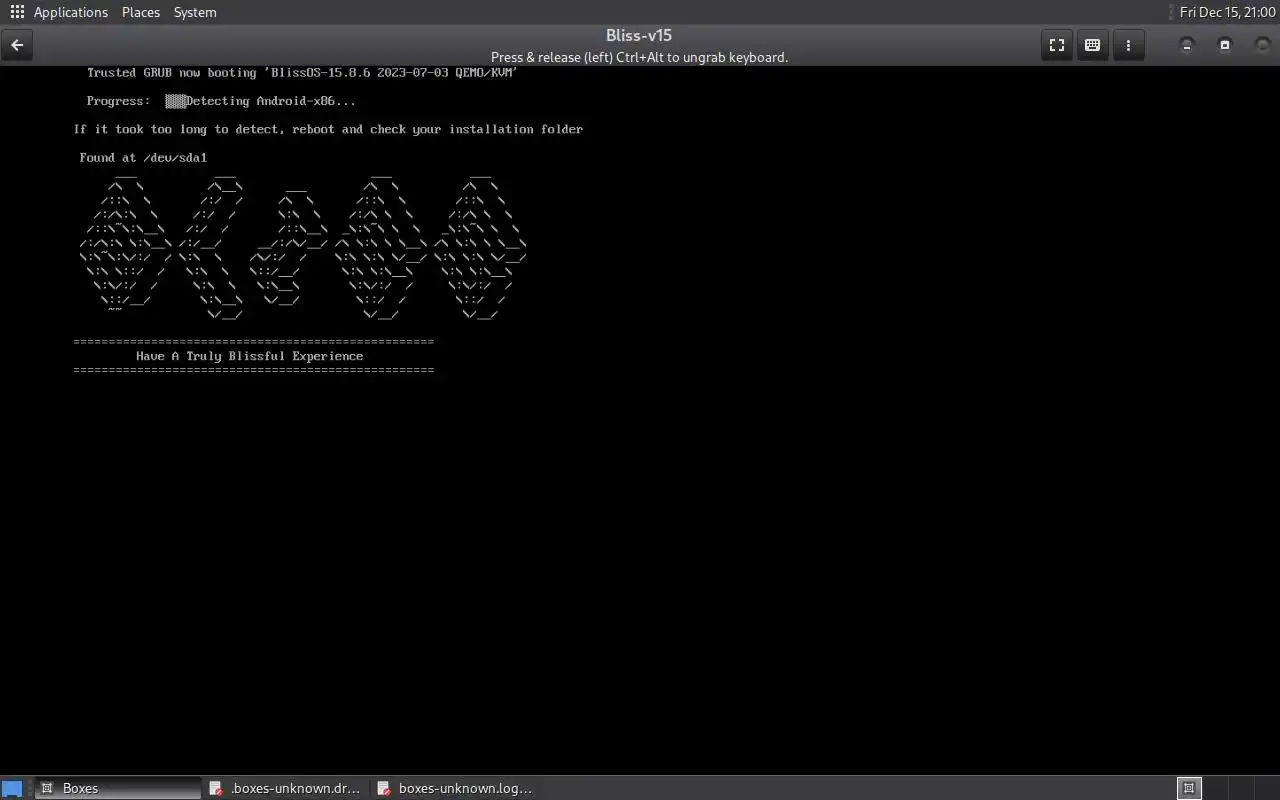The height and width of the screenshot is (800, 1280).
Task: Click the 'If it took too long to detect' line
Action: [x=328, y=129]
